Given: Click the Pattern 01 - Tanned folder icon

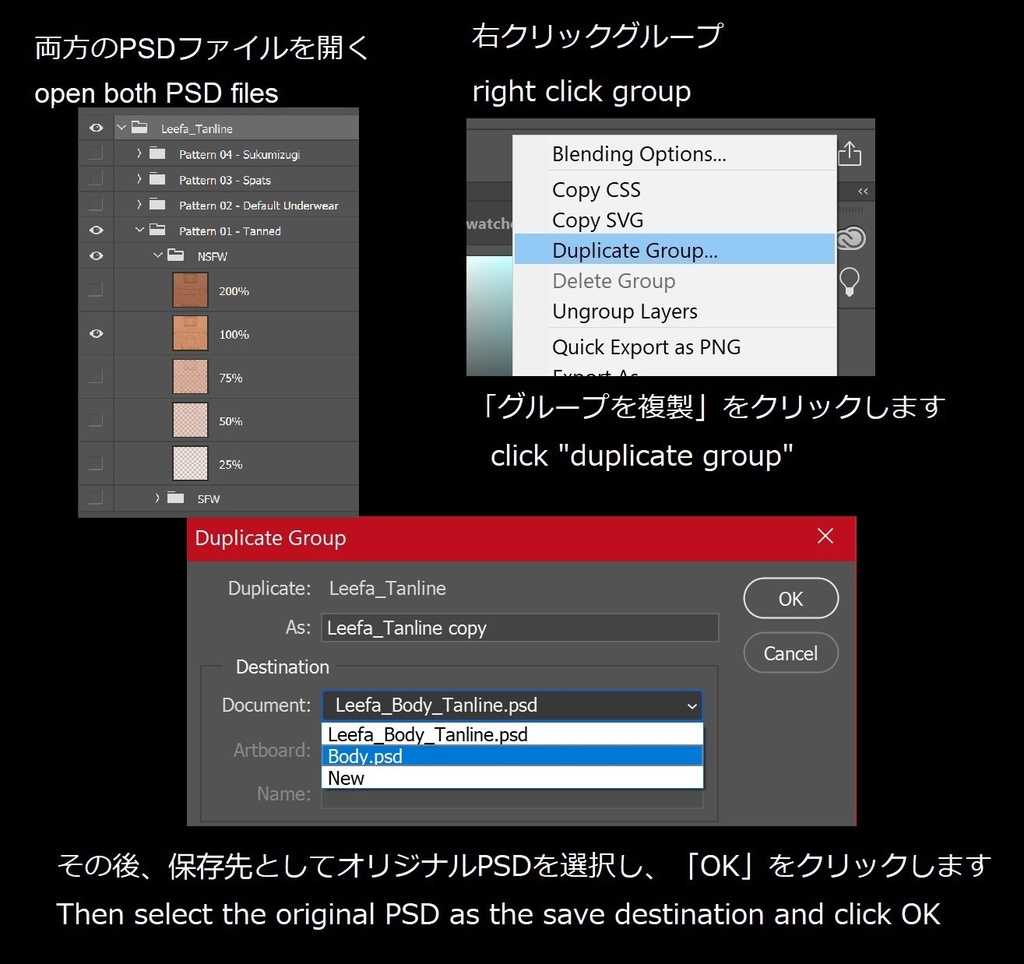Looking at the screenshot, I should click(158, 230).
